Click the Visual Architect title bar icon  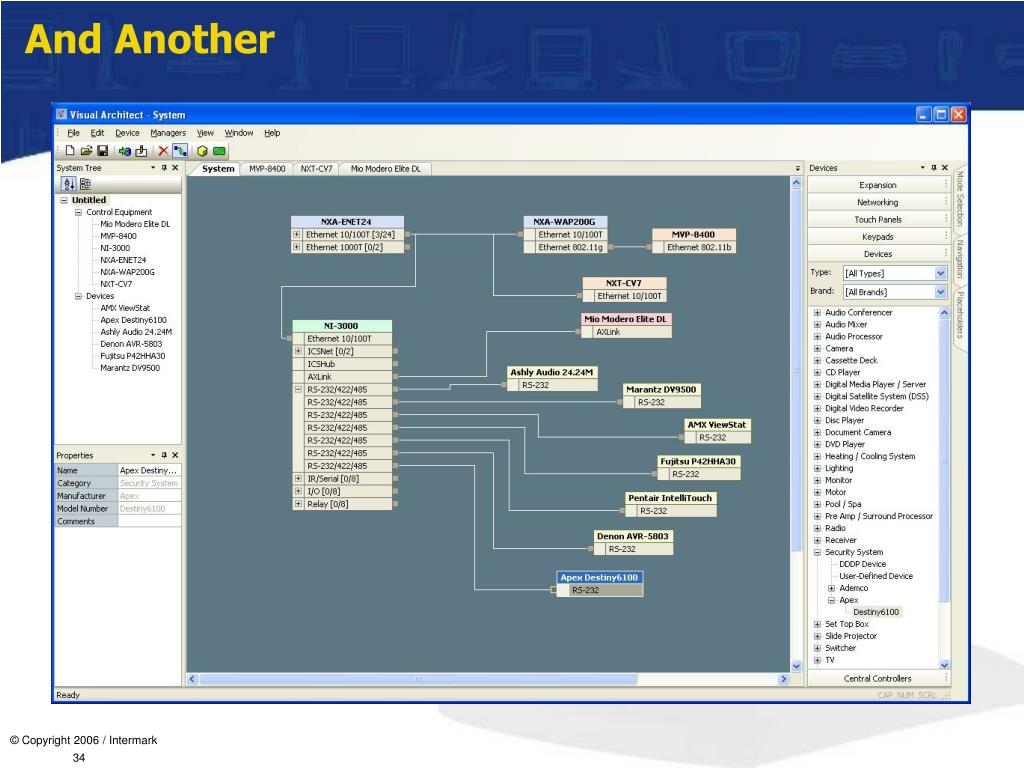[61, 114]
